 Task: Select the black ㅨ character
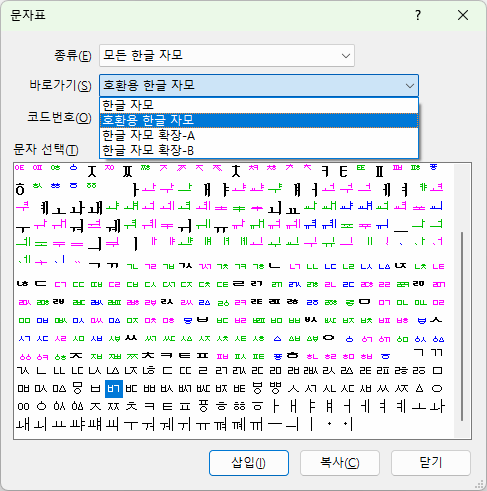pyautogui.click(x=113, y=371)
